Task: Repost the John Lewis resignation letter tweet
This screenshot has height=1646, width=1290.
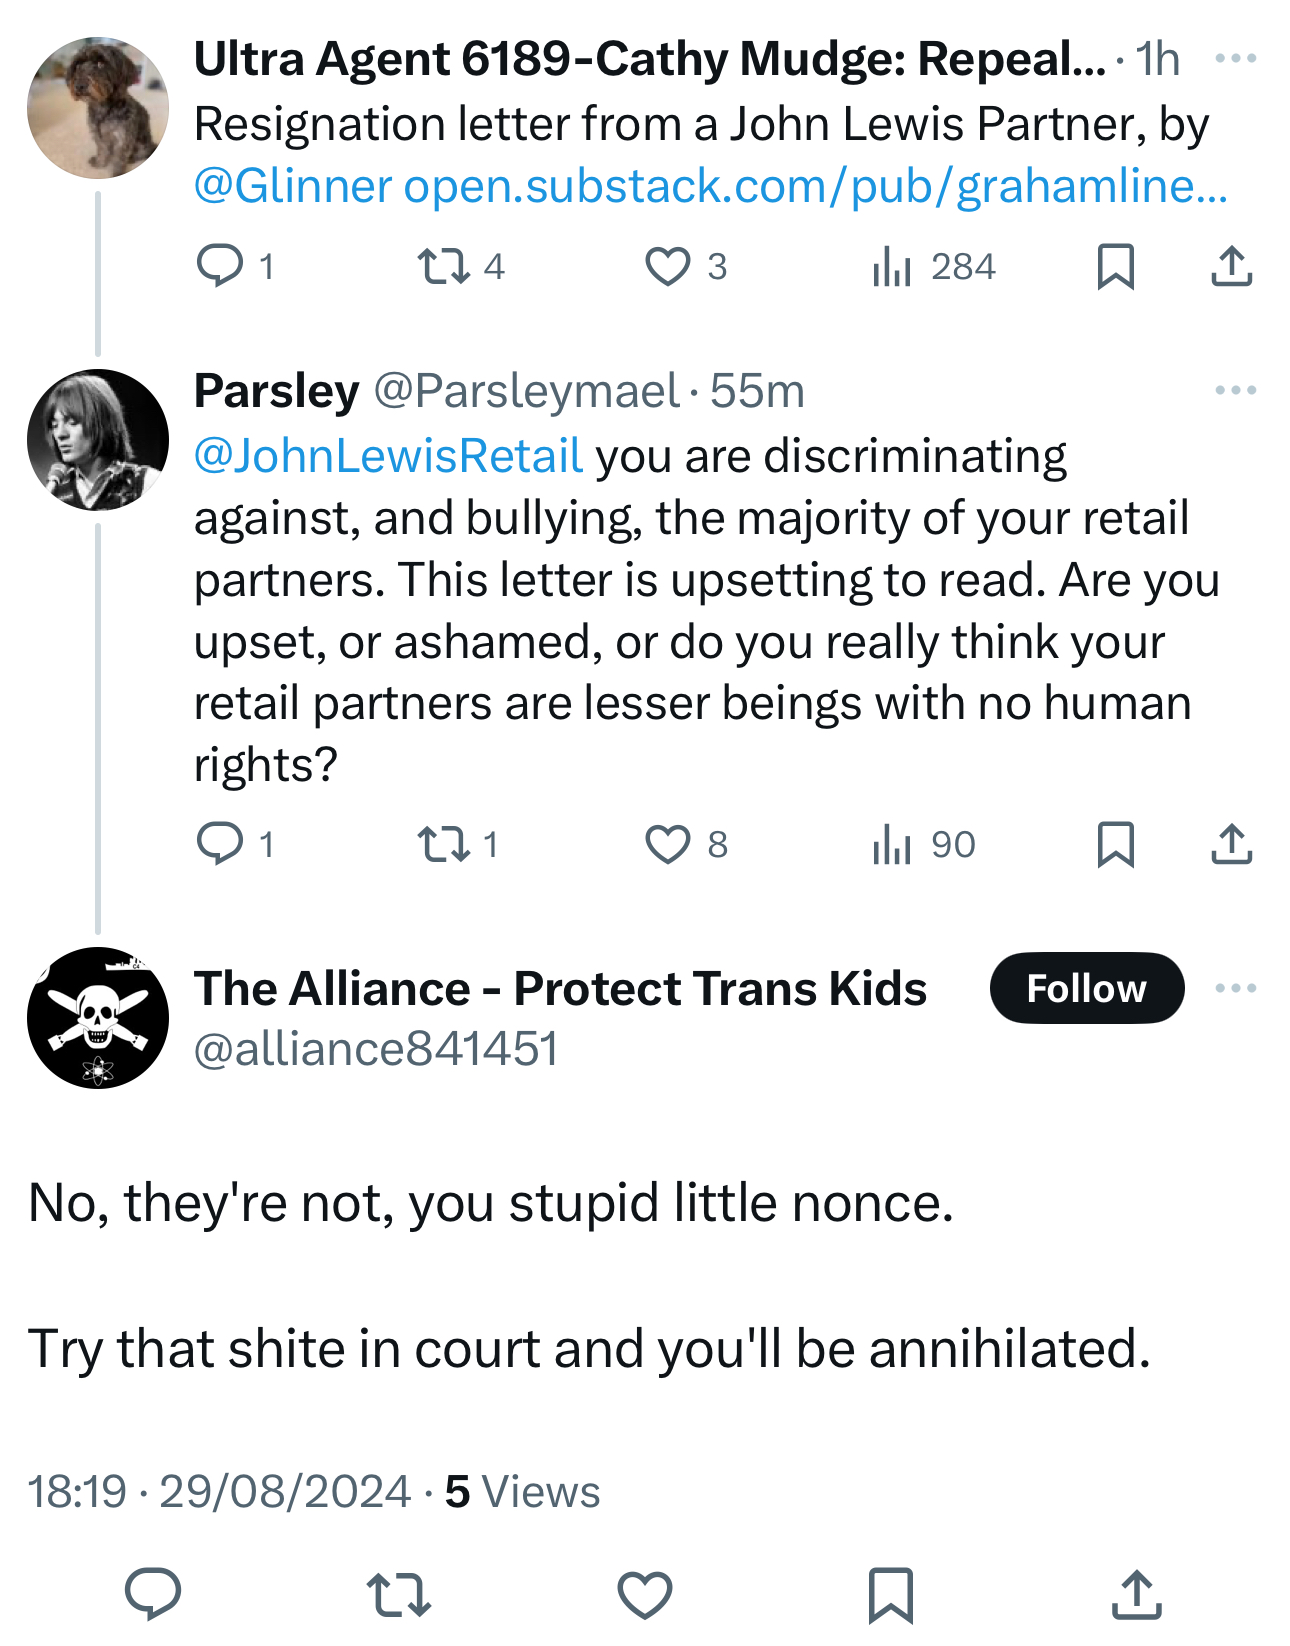Action: 443,266
